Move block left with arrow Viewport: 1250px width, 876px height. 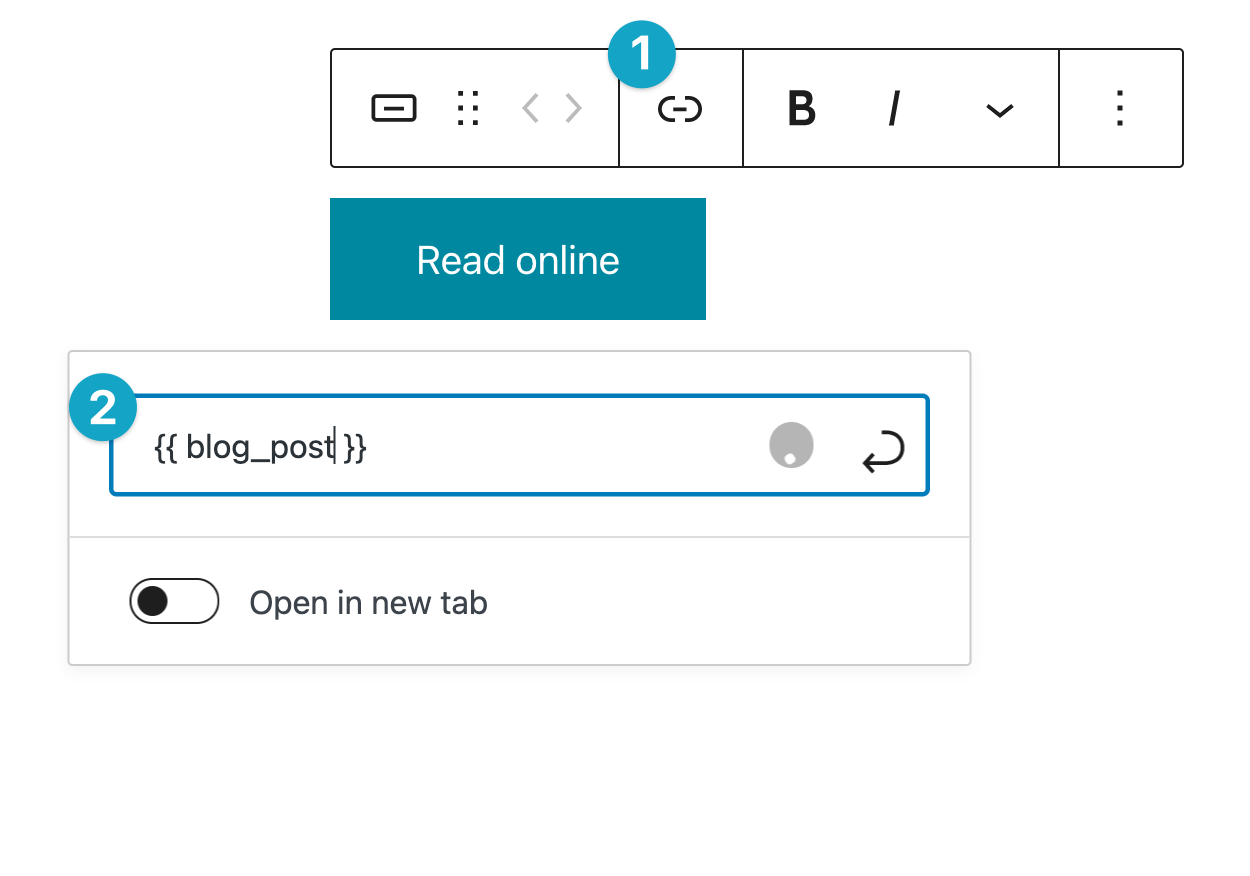click(x=531, y=108)
